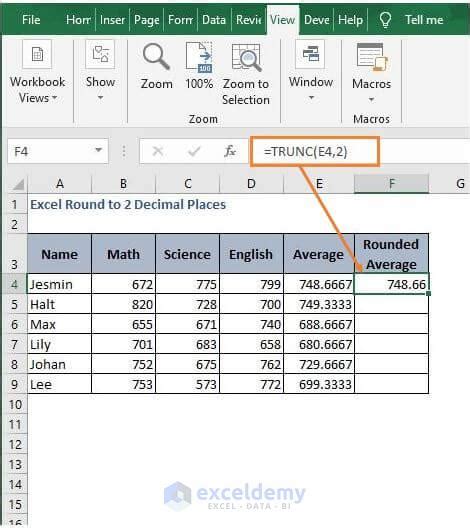Click the empty Rounded Average cell for Halt
Viewport: 470px width, 528px height.
tap(392, 304)
